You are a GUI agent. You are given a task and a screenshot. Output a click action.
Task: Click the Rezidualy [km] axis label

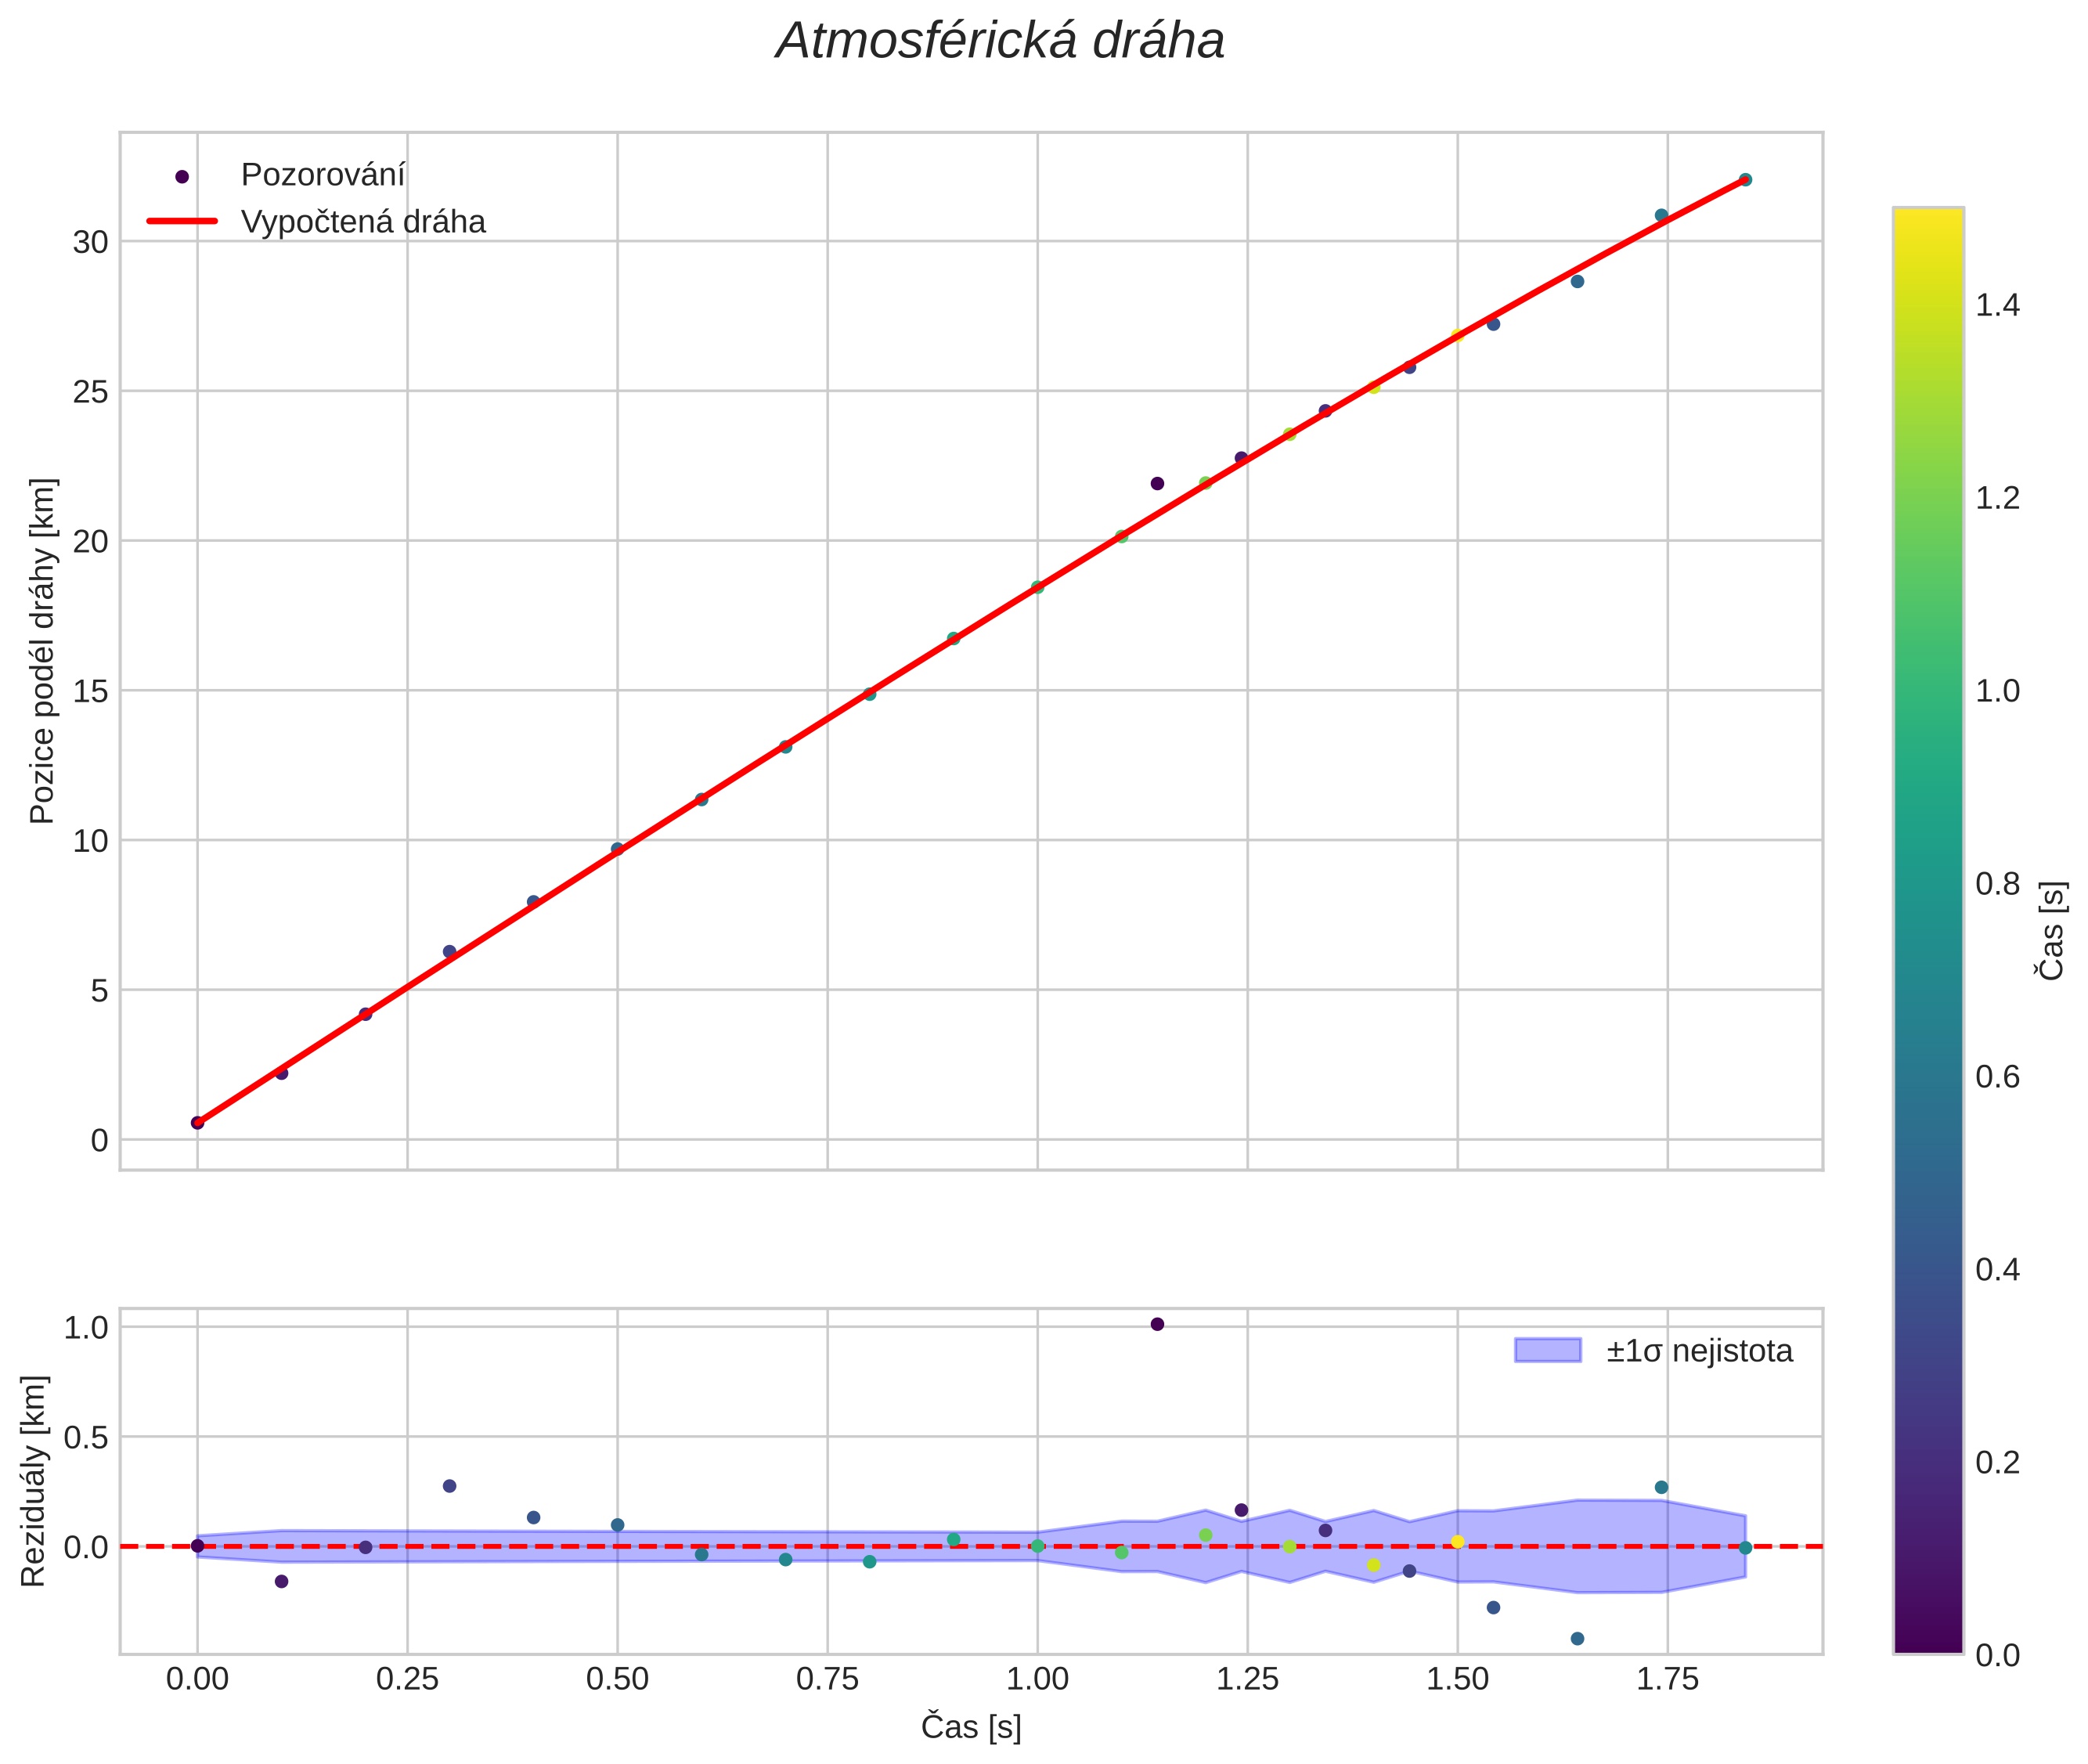(33, 1481)
